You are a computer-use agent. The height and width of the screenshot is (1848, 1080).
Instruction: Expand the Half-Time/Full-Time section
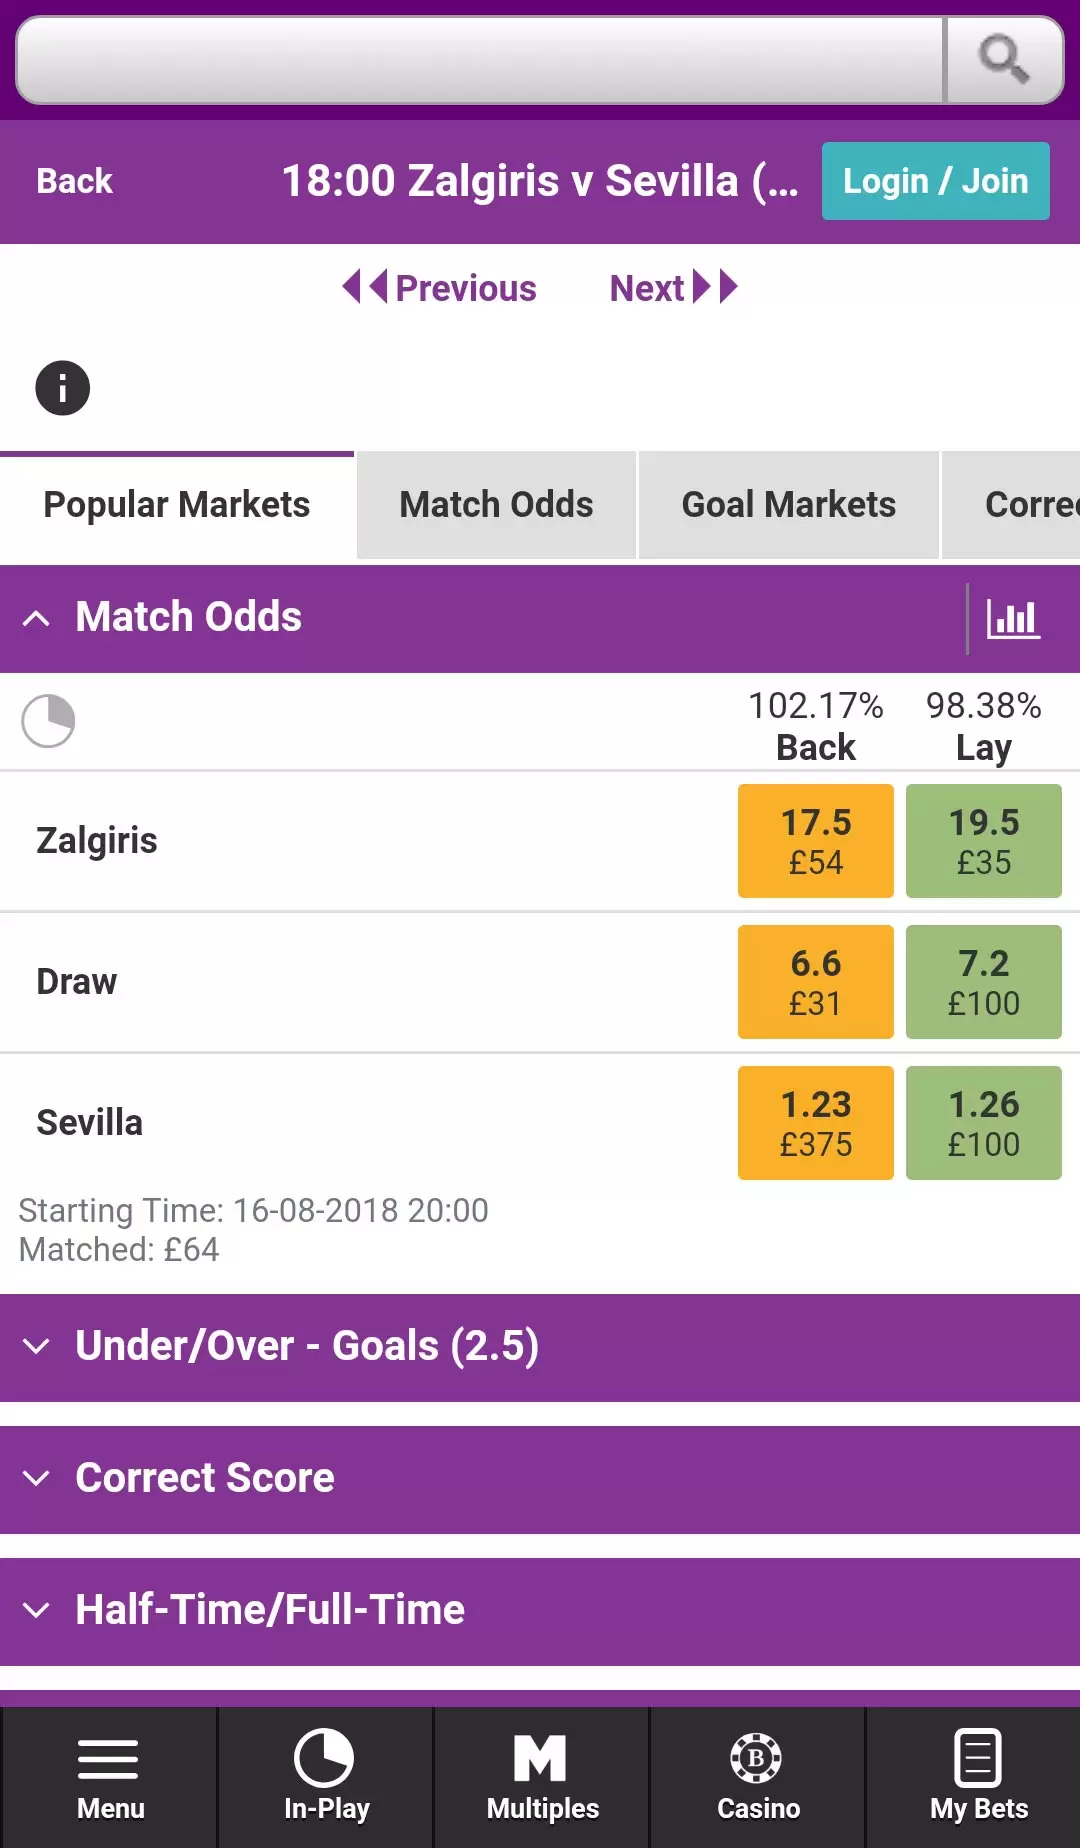tap(540, 1611)
